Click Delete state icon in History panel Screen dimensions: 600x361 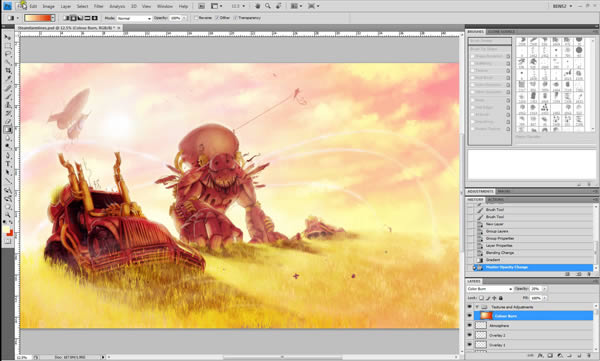tap(589, 274)
